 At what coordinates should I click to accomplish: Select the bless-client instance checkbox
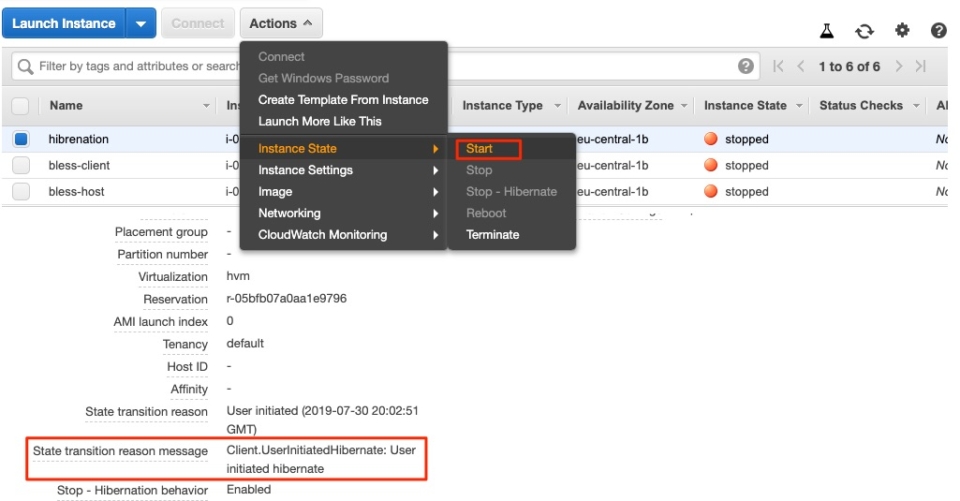pos(21,165)
